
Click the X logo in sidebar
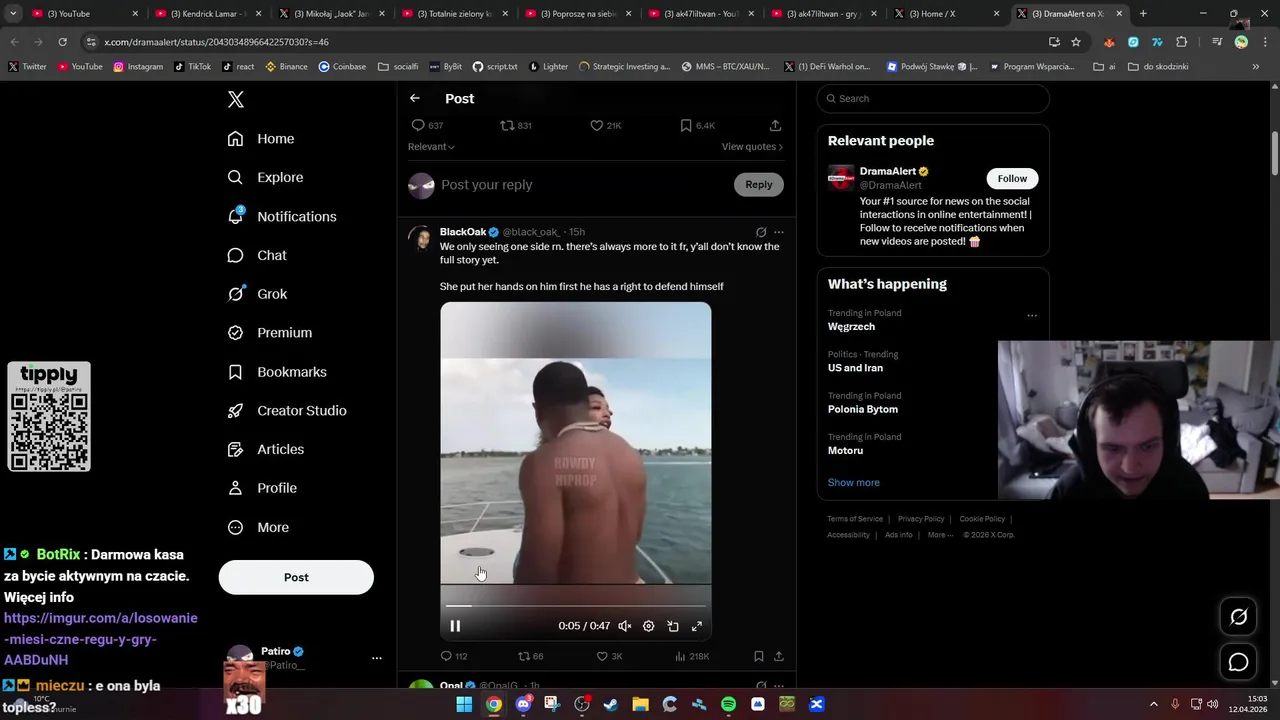click(x=236, y=99)
